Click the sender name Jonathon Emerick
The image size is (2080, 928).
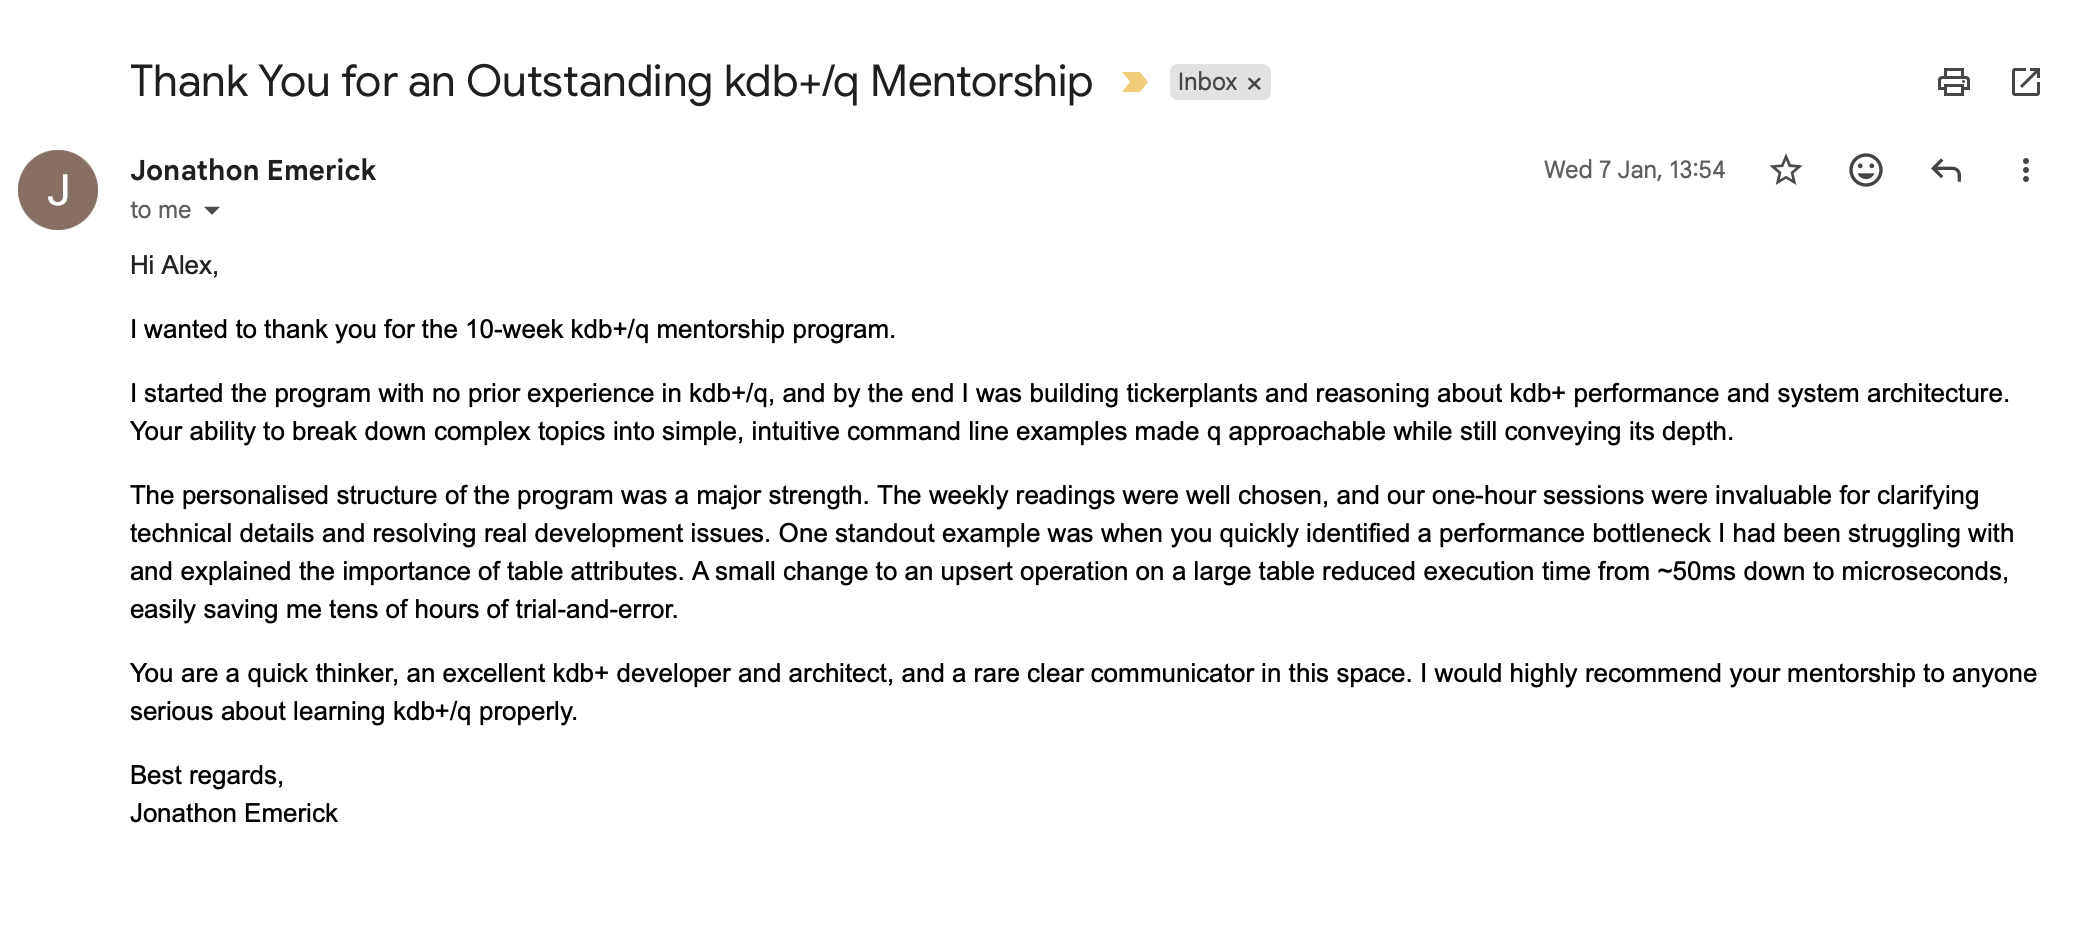click(253, 170)
